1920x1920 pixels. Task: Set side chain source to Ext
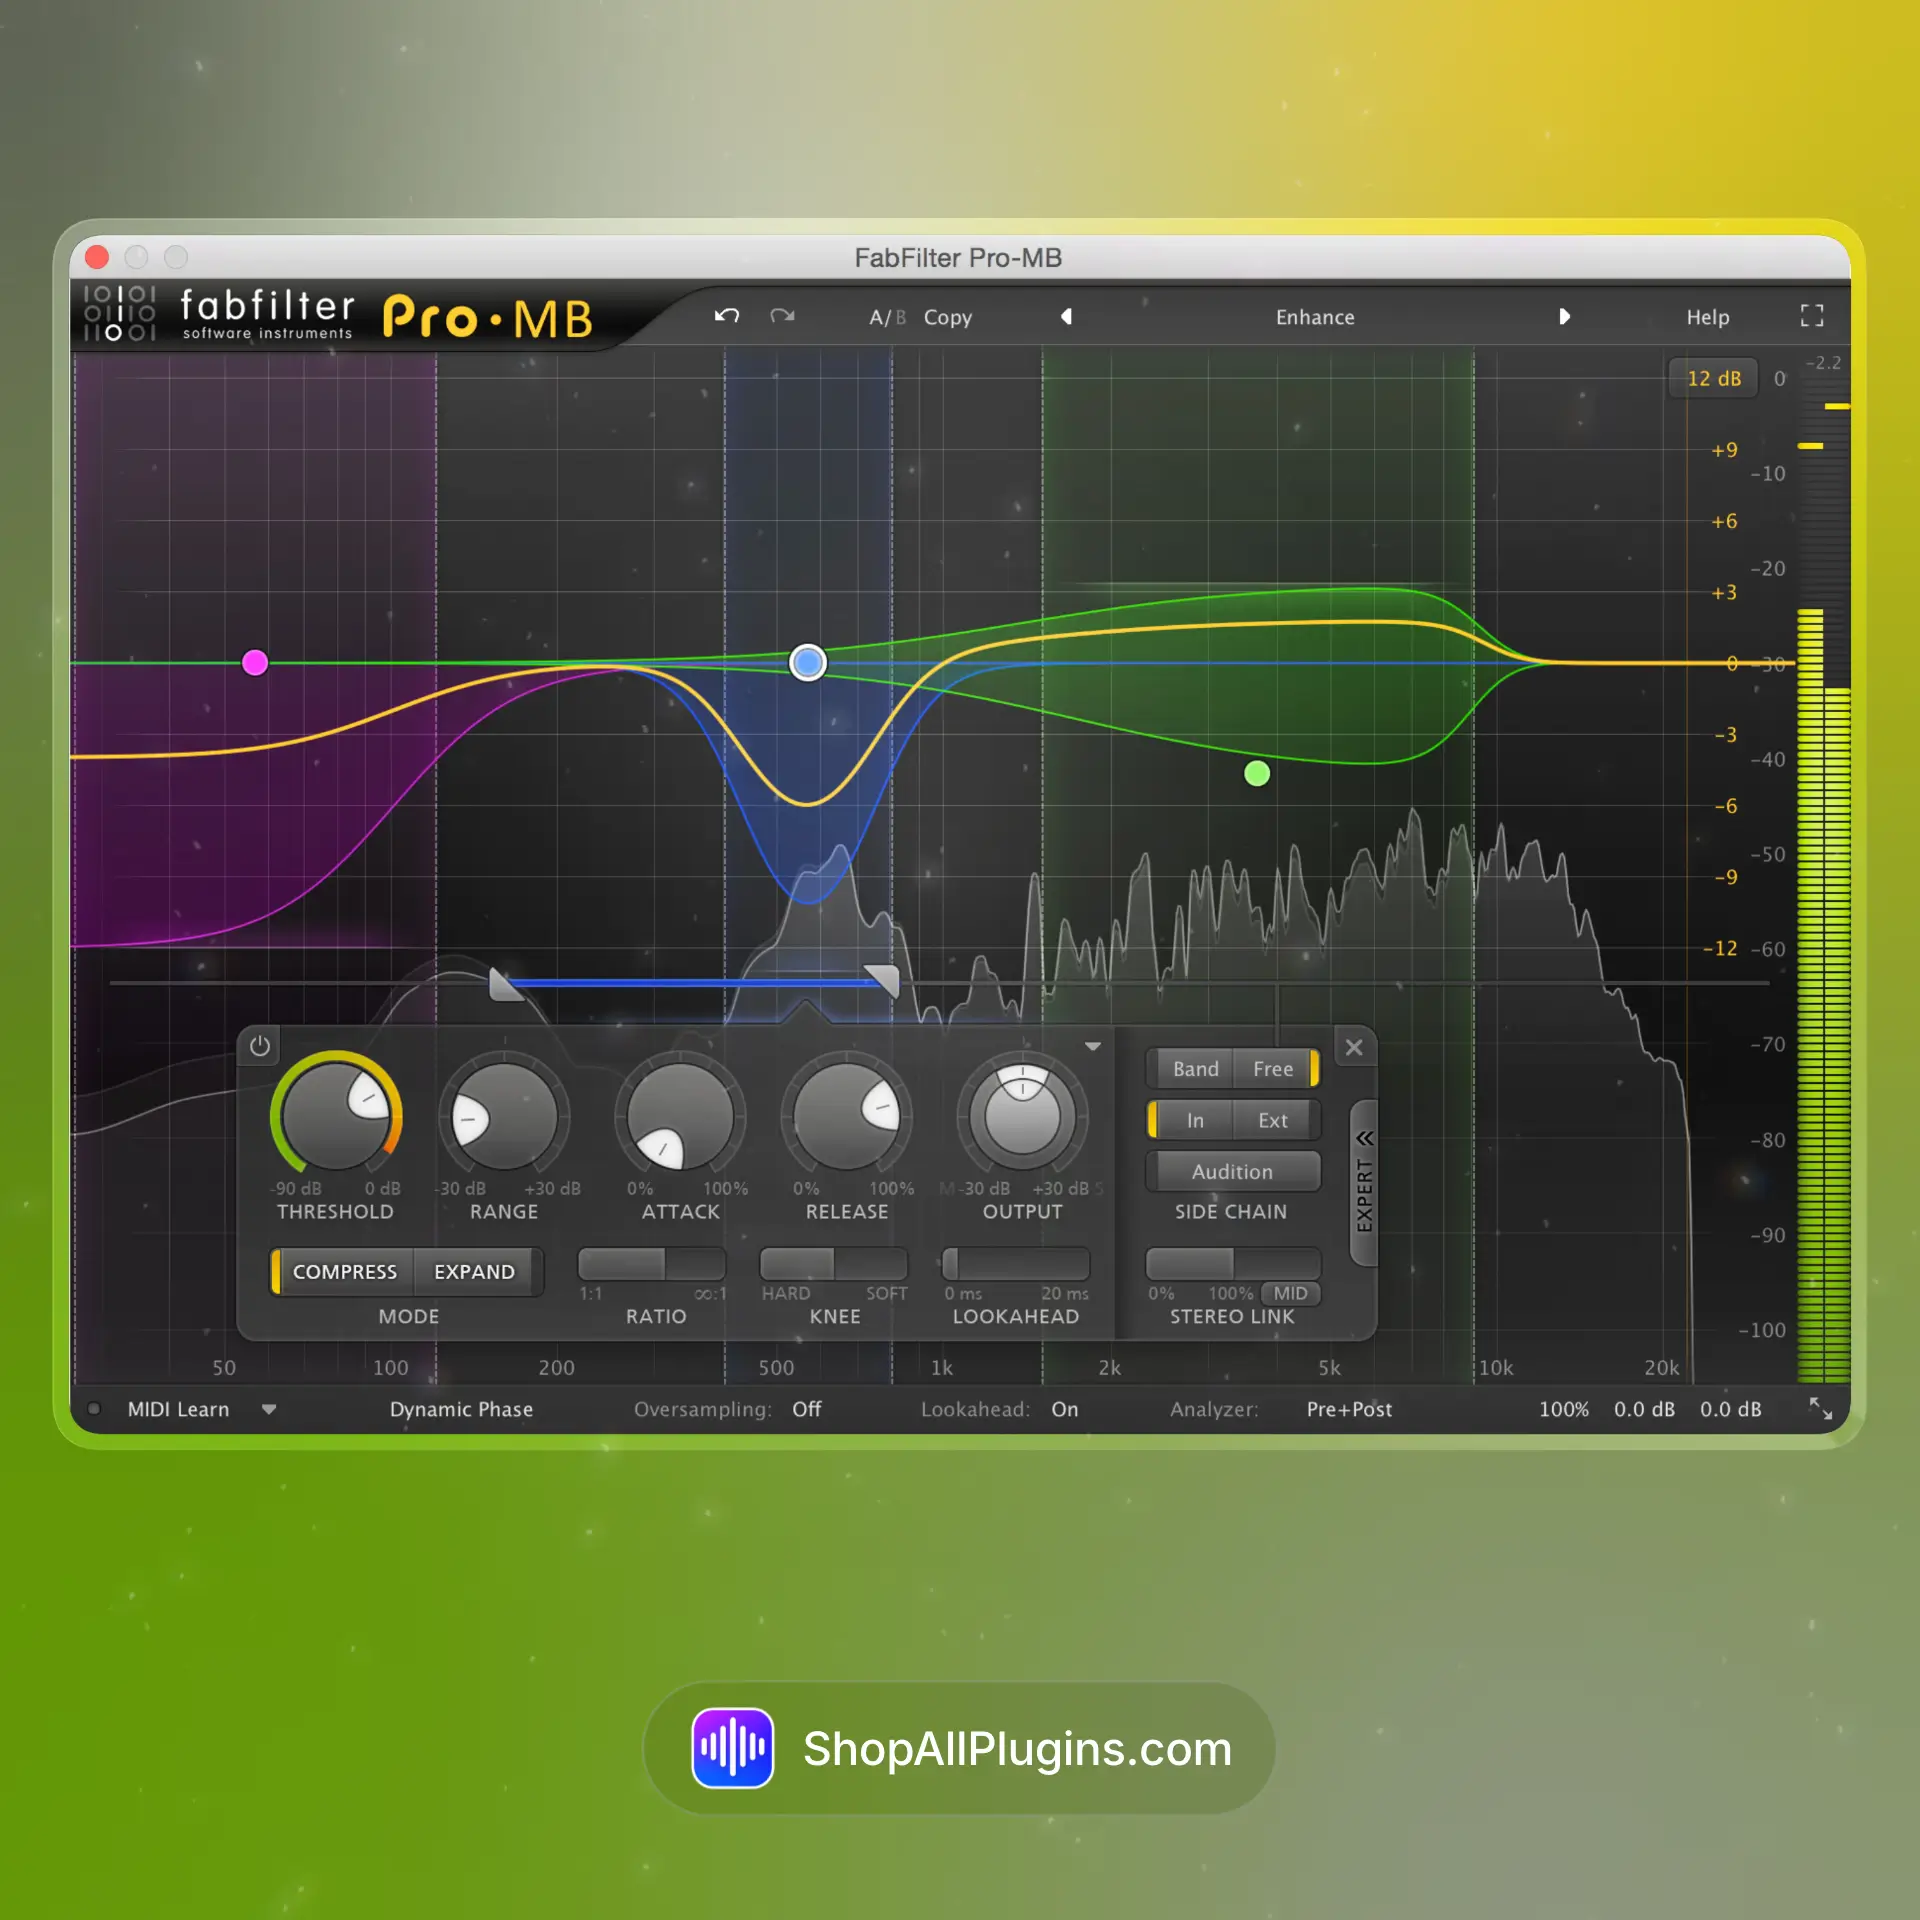(1272, 1120)
